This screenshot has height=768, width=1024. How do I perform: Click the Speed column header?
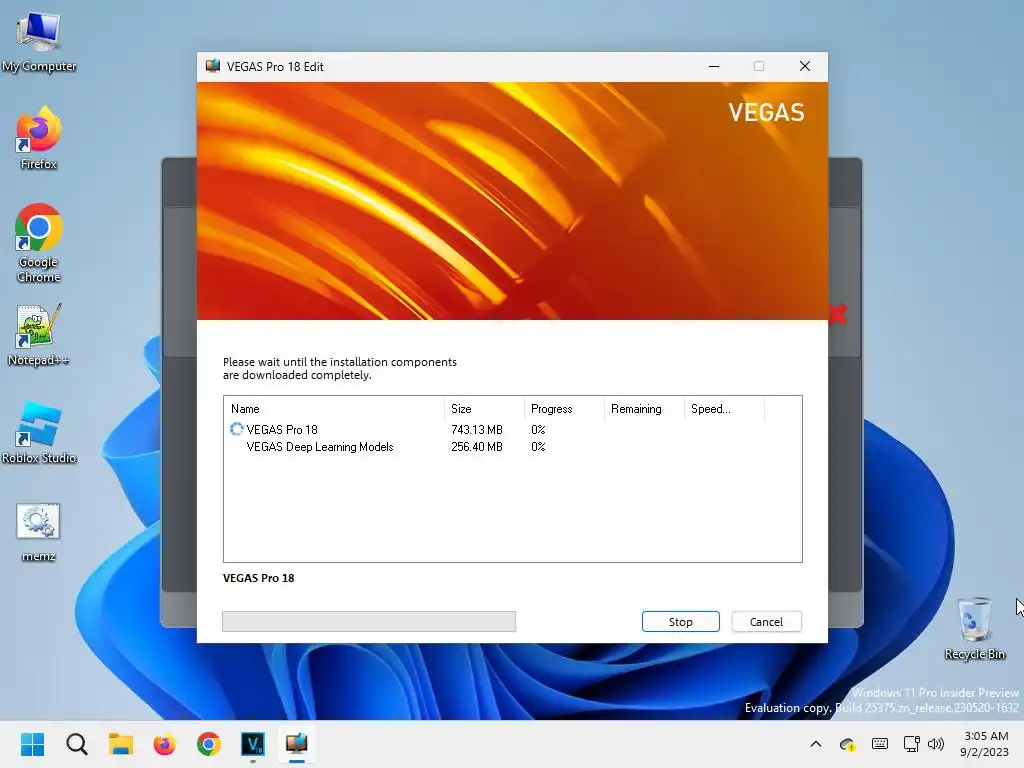point(724,409)
